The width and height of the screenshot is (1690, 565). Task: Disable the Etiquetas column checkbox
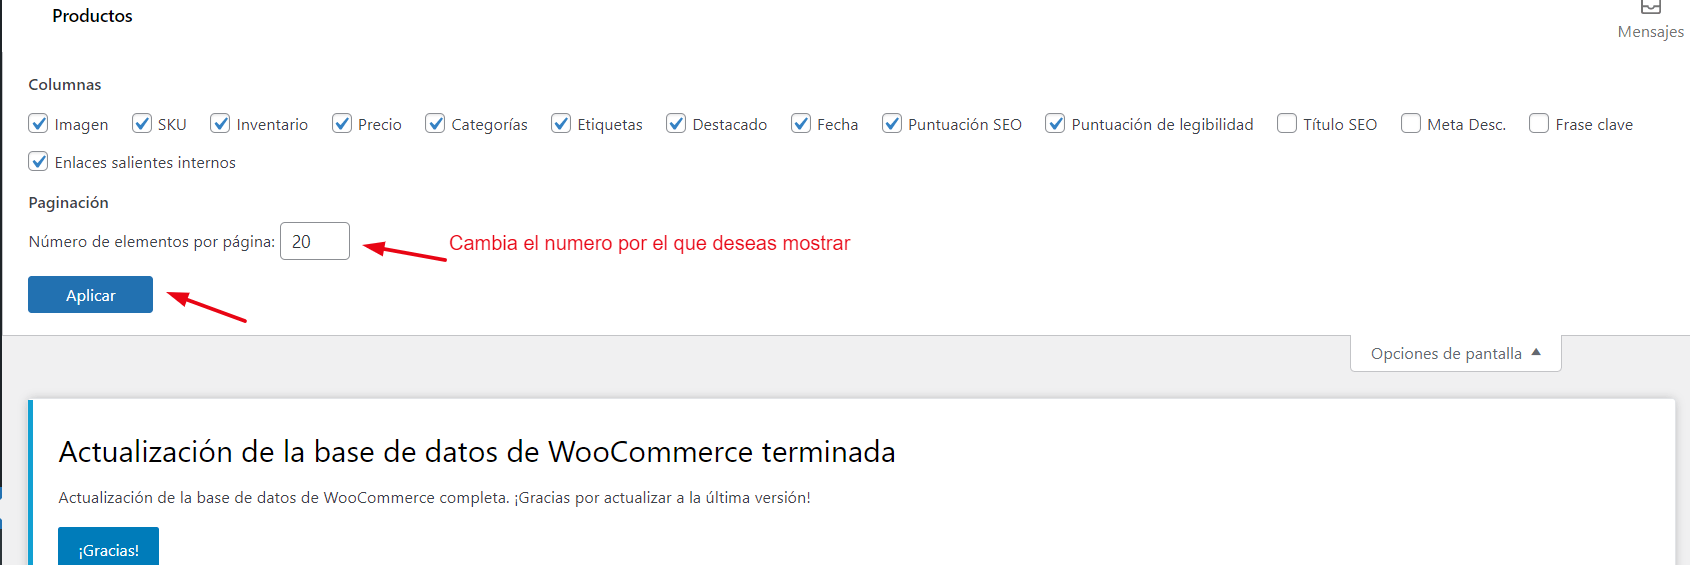[x=561, y=123]
